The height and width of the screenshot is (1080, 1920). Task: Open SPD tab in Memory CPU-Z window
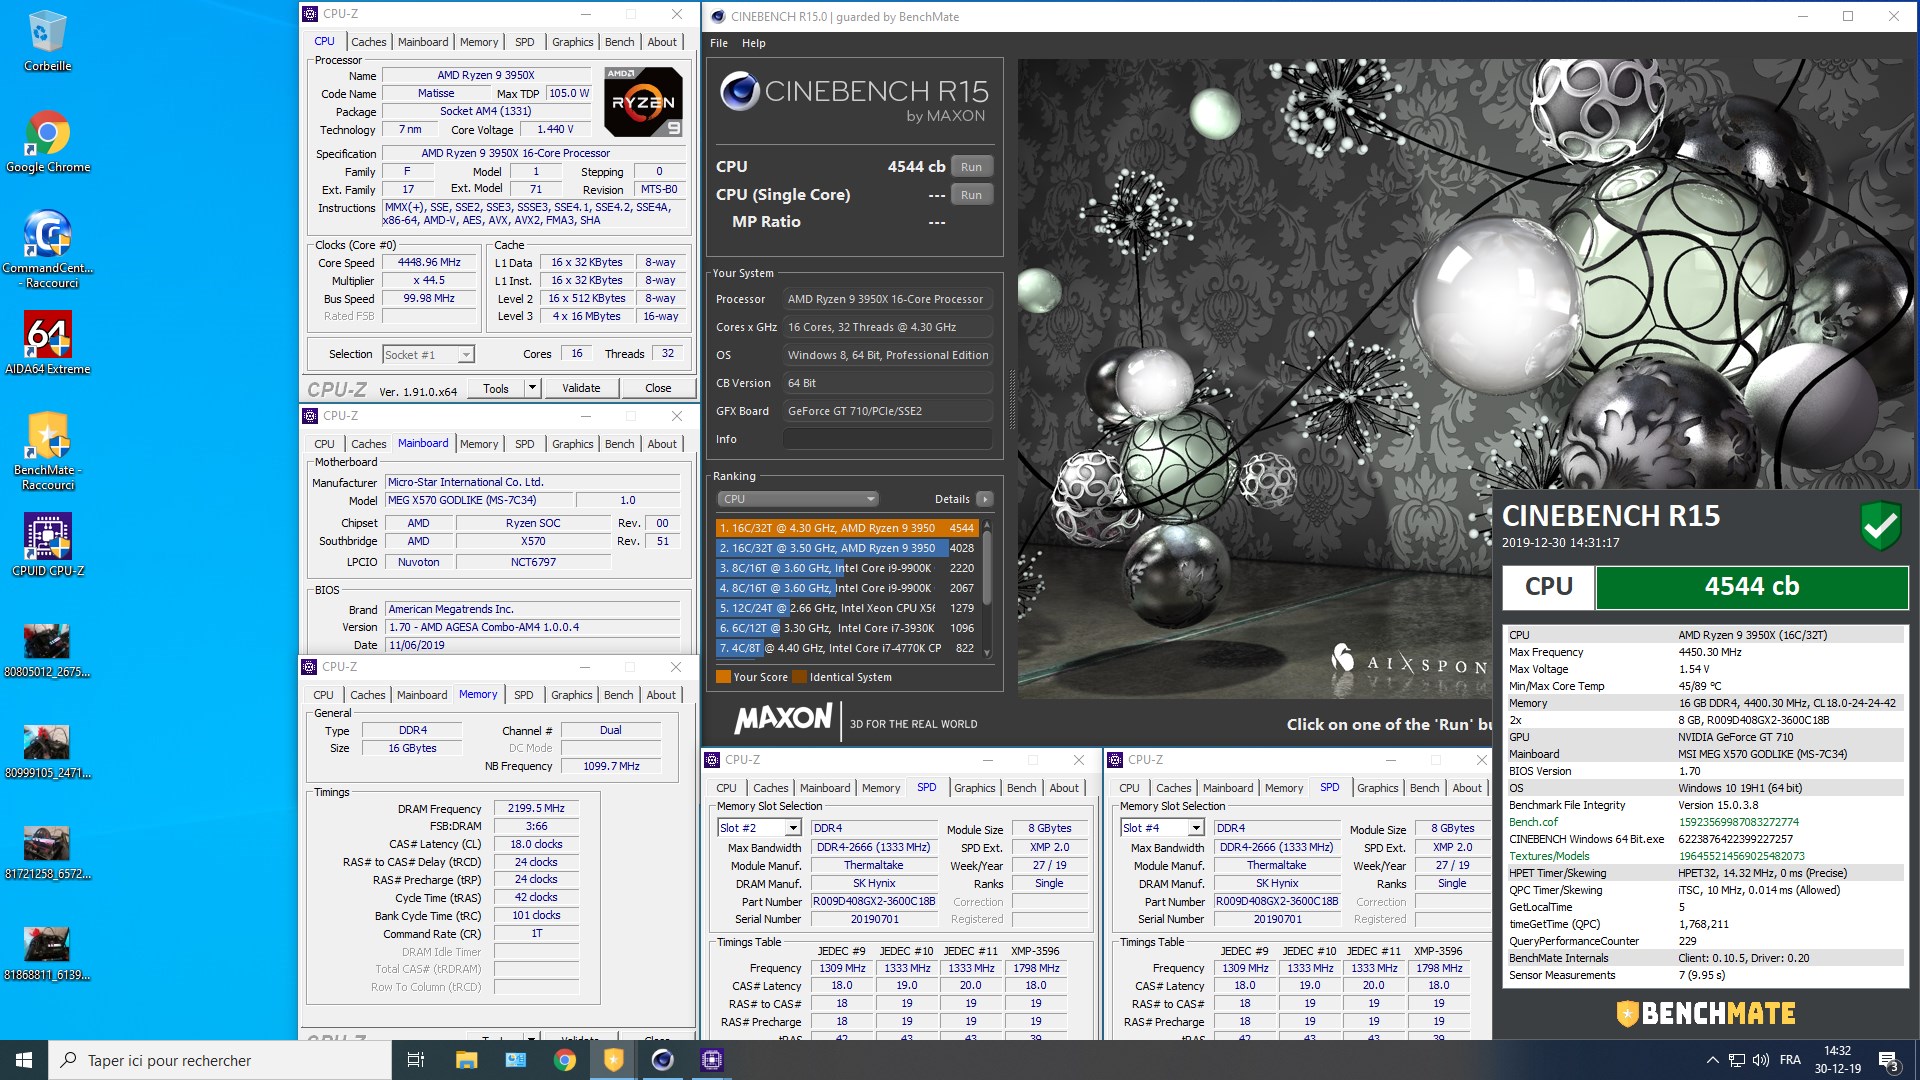(523, 695)
